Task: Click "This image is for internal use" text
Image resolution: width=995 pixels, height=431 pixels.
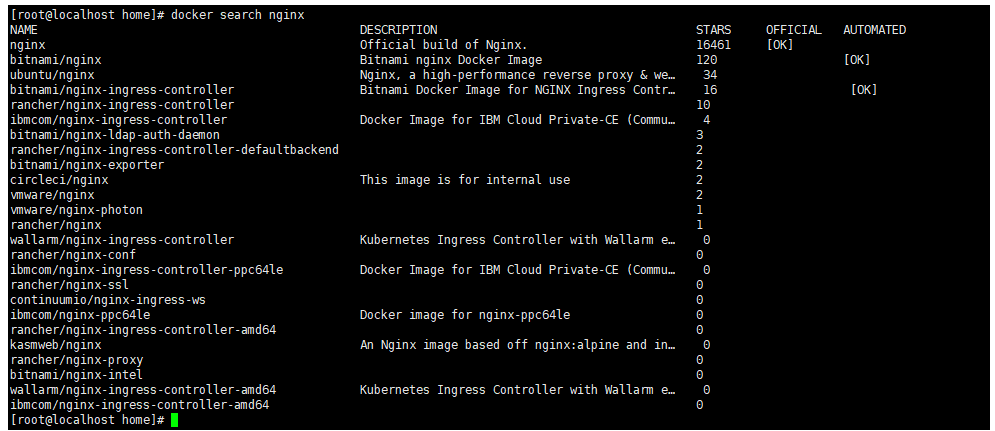Action: tap(465, 180)
